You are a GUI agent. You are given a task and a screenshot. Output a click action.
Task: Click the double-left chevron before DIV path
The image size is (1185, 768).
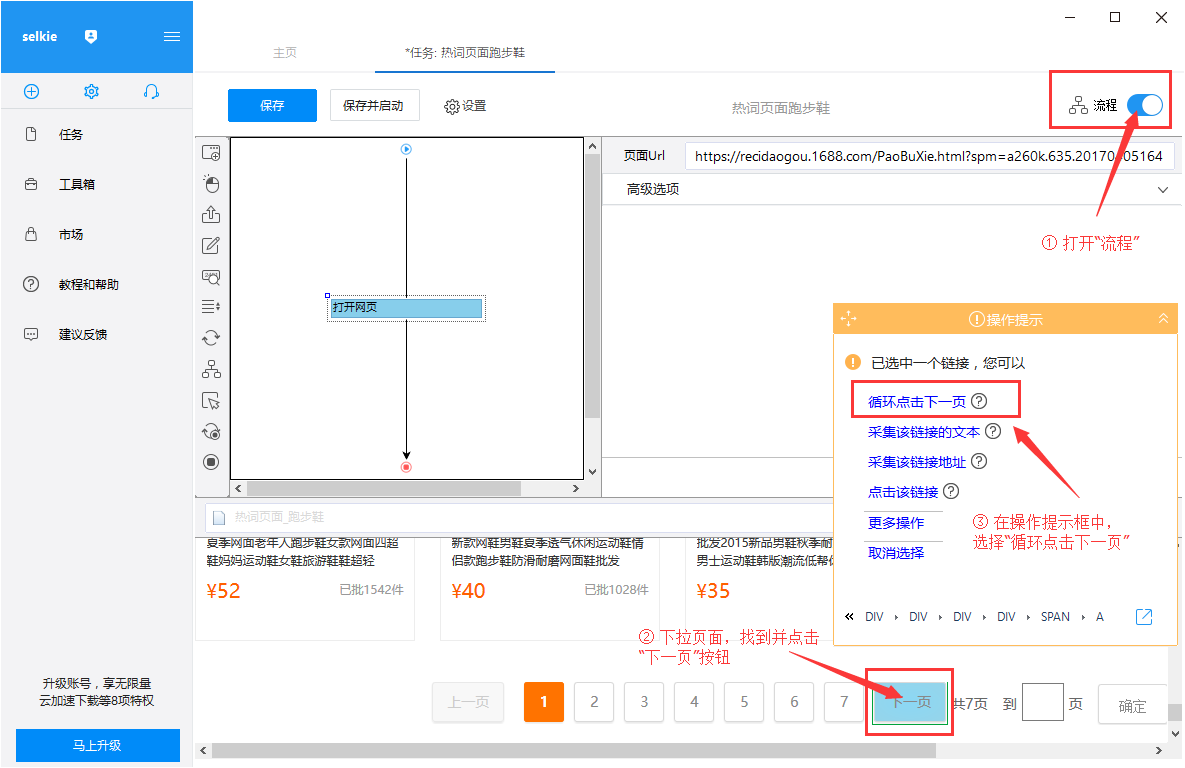tap(849, 617)
